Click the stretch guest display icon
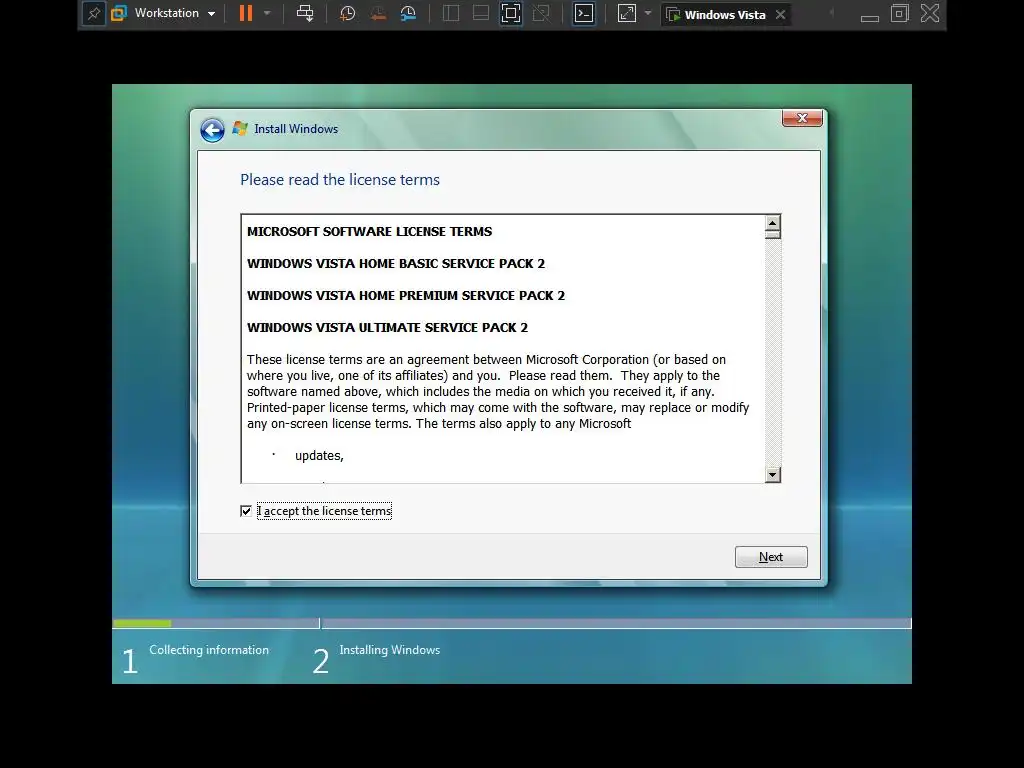This screenshot has width=1024, height=768. [626, 13]
